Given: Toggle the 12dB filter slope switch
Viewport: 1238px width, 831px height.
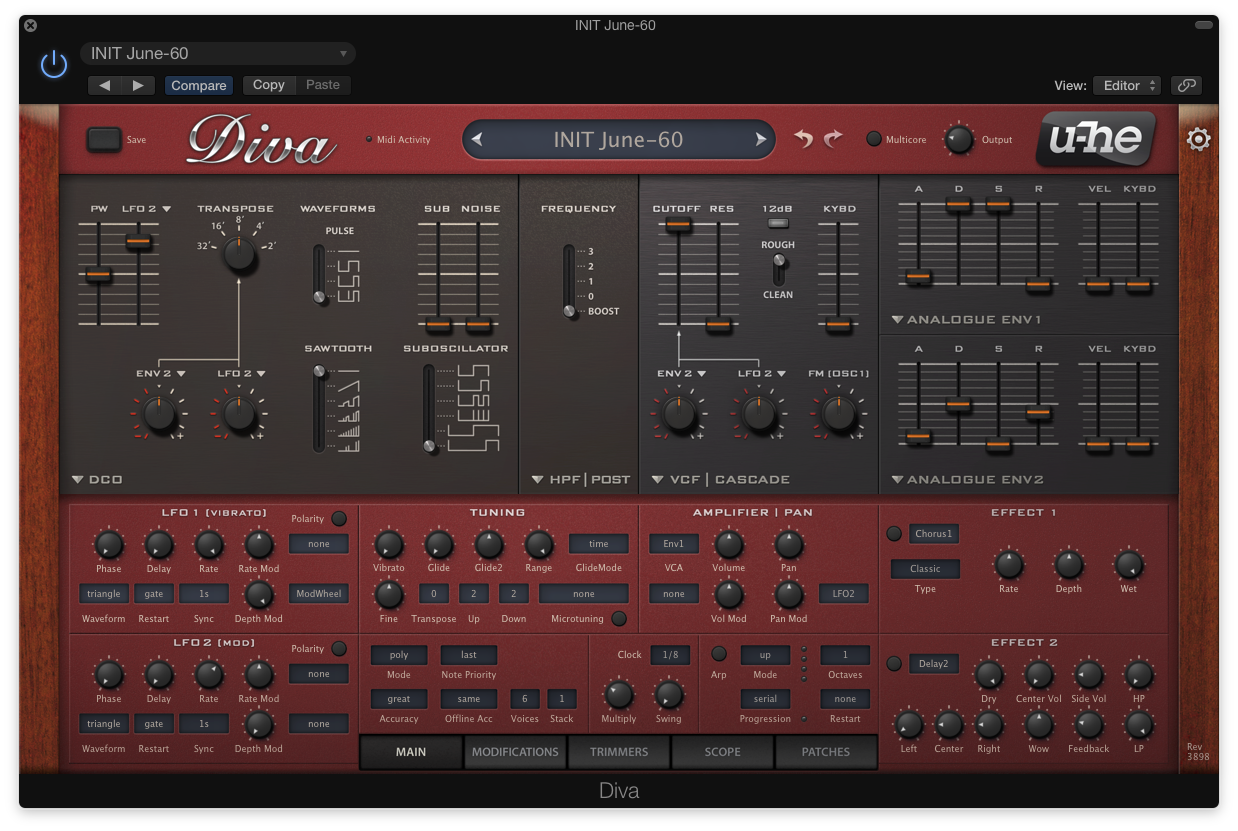Looking at the screenshot, I should (x=778, y=224).
